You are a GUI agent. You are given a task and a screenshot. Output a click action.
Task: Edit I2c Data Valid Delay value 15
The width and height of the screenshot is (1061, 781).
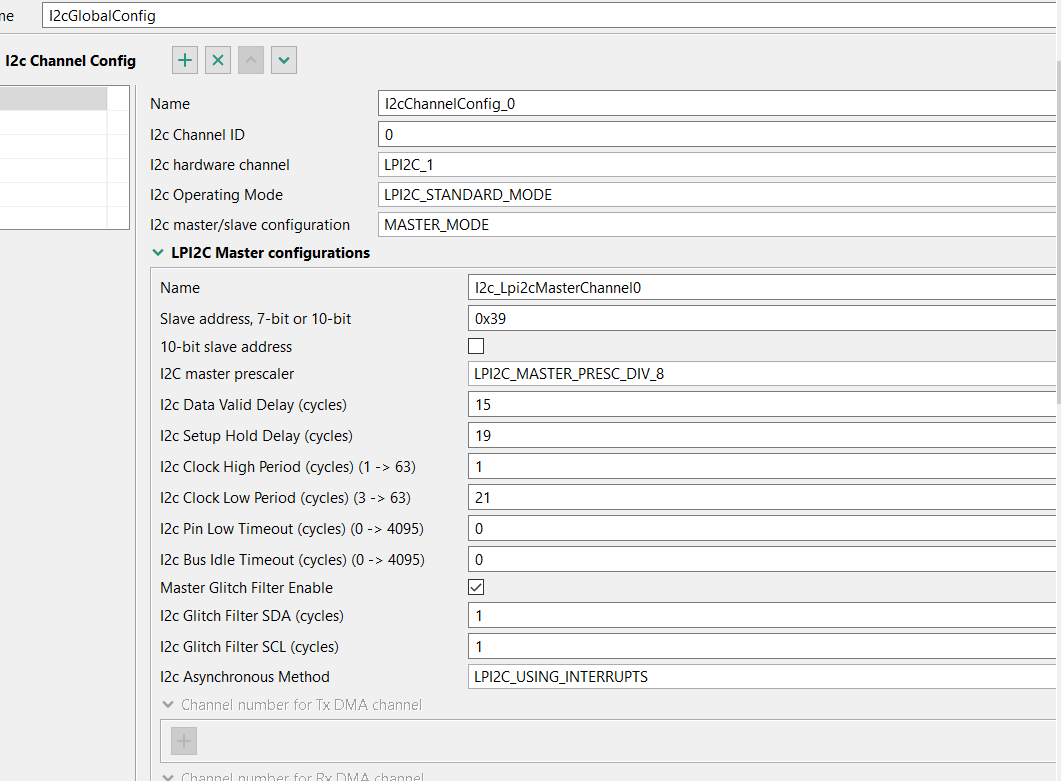point(763,405)
